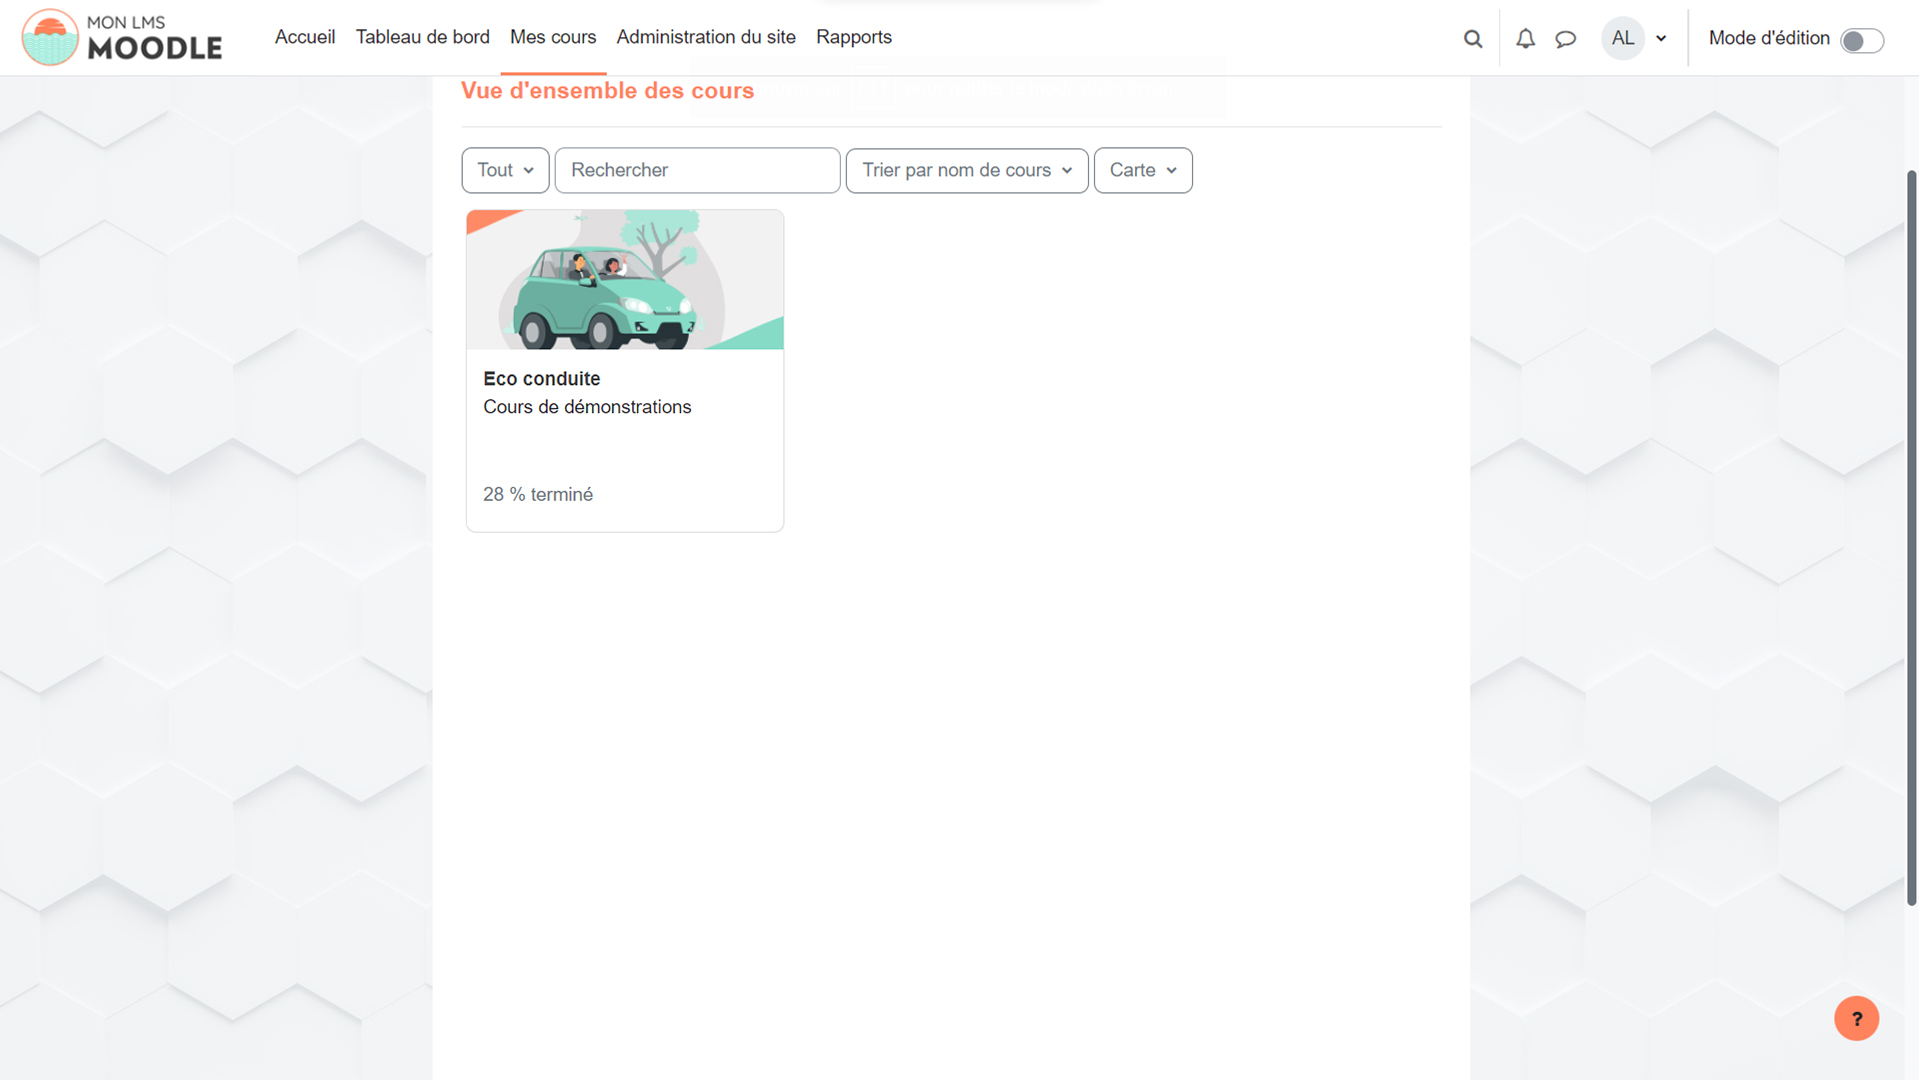
Task: Open the Eco conduite course link
Action: 541,379
